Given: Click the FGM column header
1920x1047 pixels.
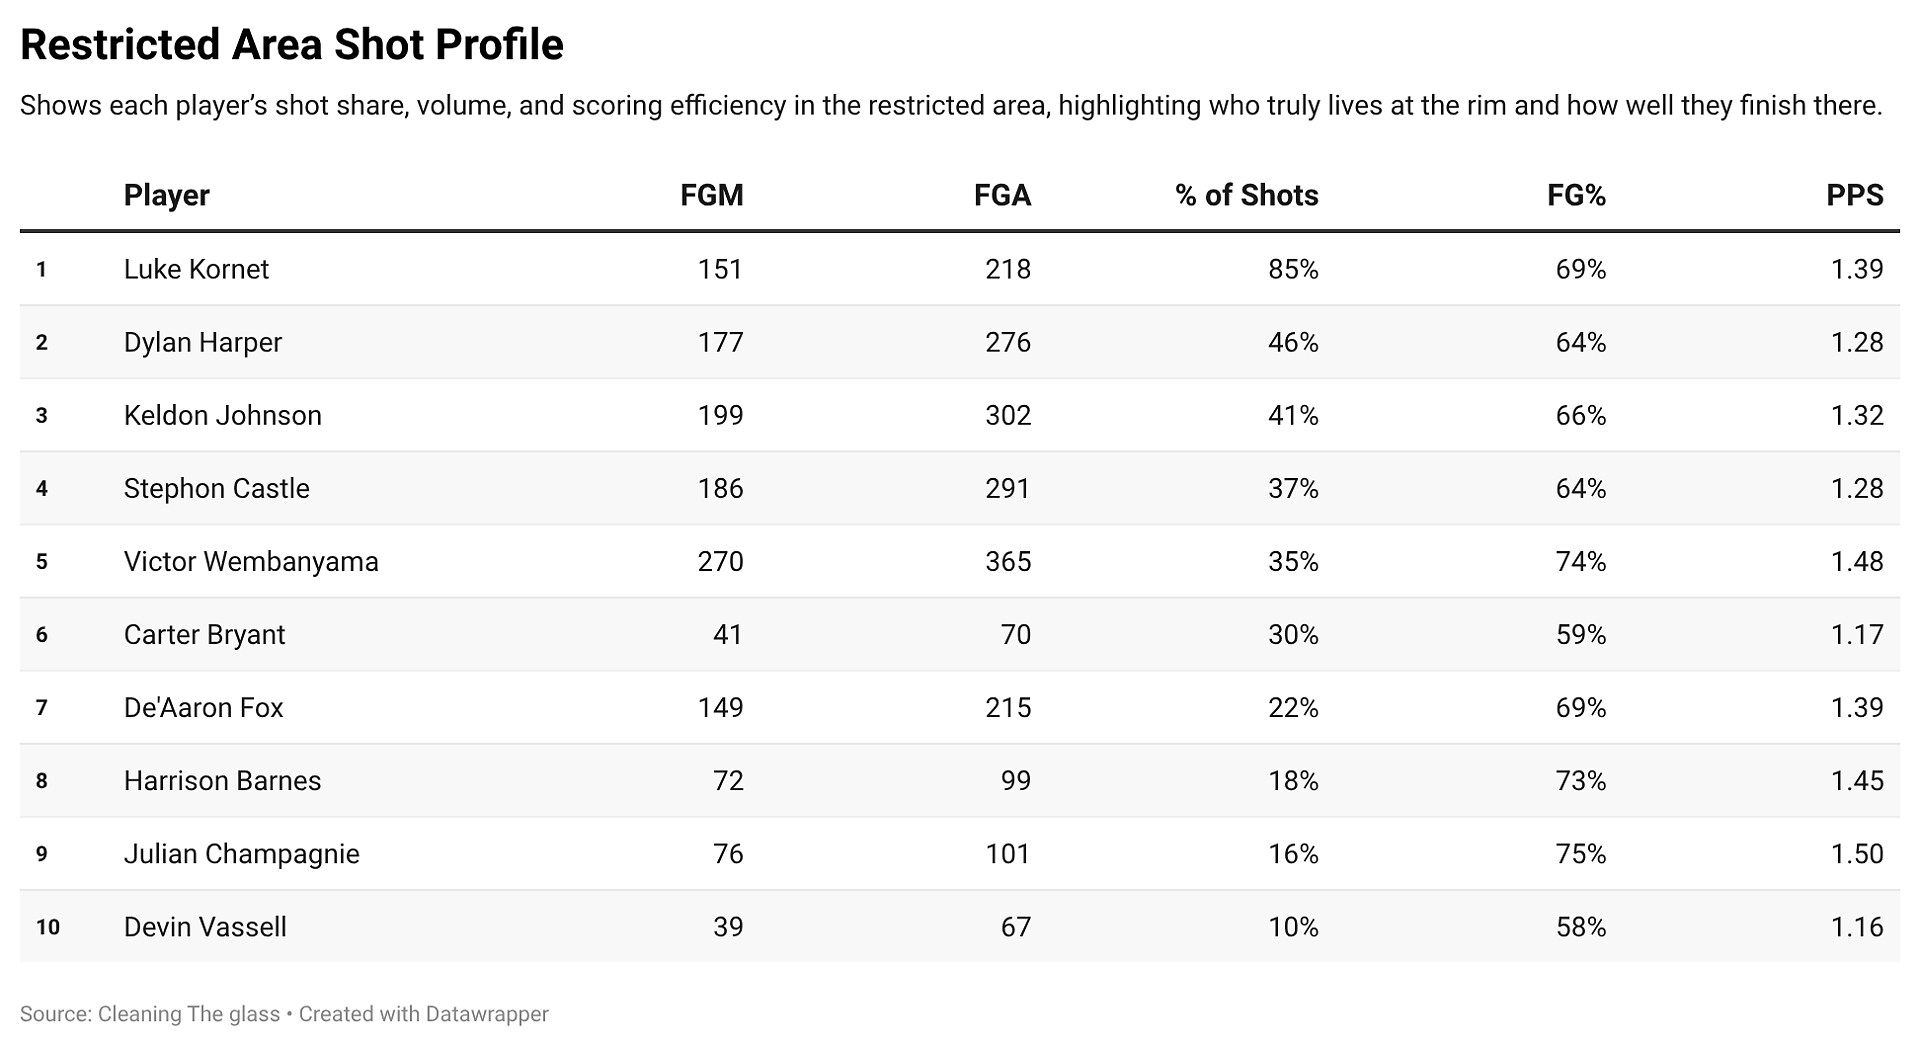Looking at the screenshot, I should coord(711,195).
